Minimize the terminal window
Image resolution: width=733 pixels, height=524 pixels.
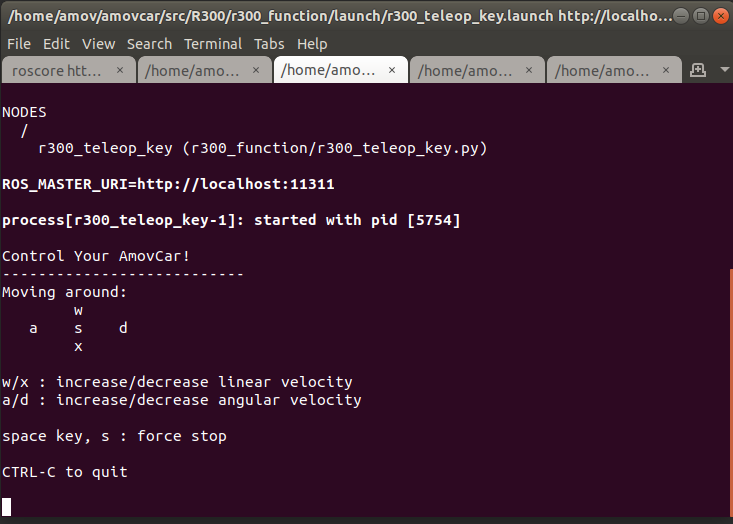click(x=681, y=16)
